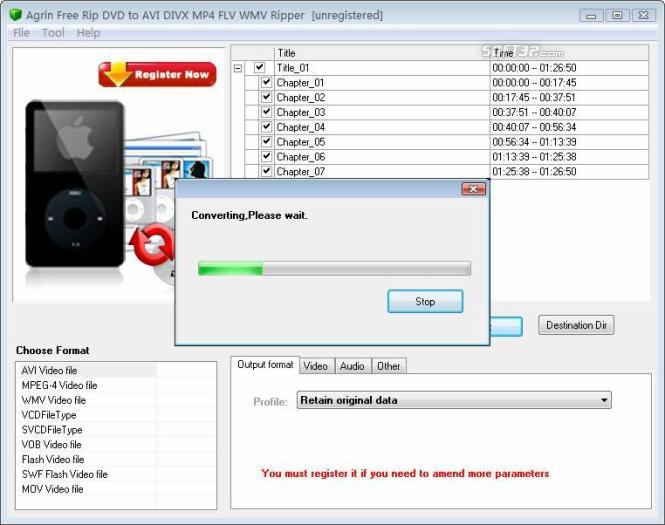Viewport: 665px width, 525px height.
Task: Click the Register Now banner button
Action: [x=157, y=74]
